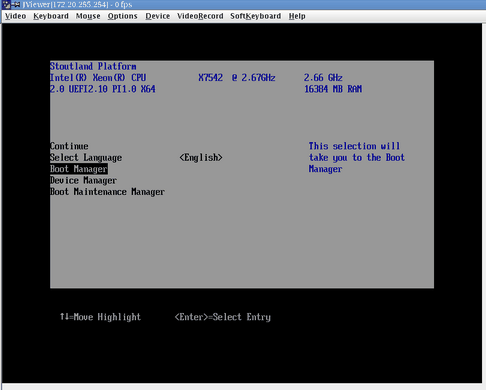486x390 pixels.
Task: Select the Continue entry
Action: 69,146
